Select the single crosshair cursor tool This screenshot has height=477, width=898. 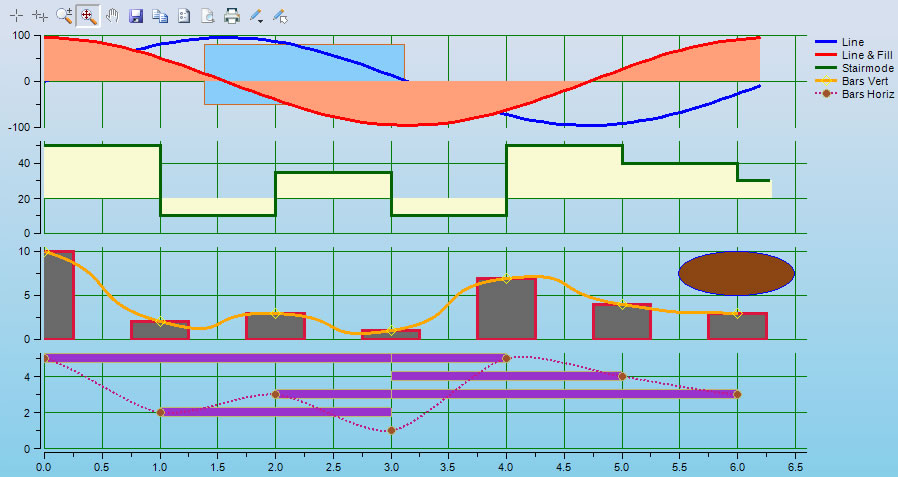click(16, 16)
